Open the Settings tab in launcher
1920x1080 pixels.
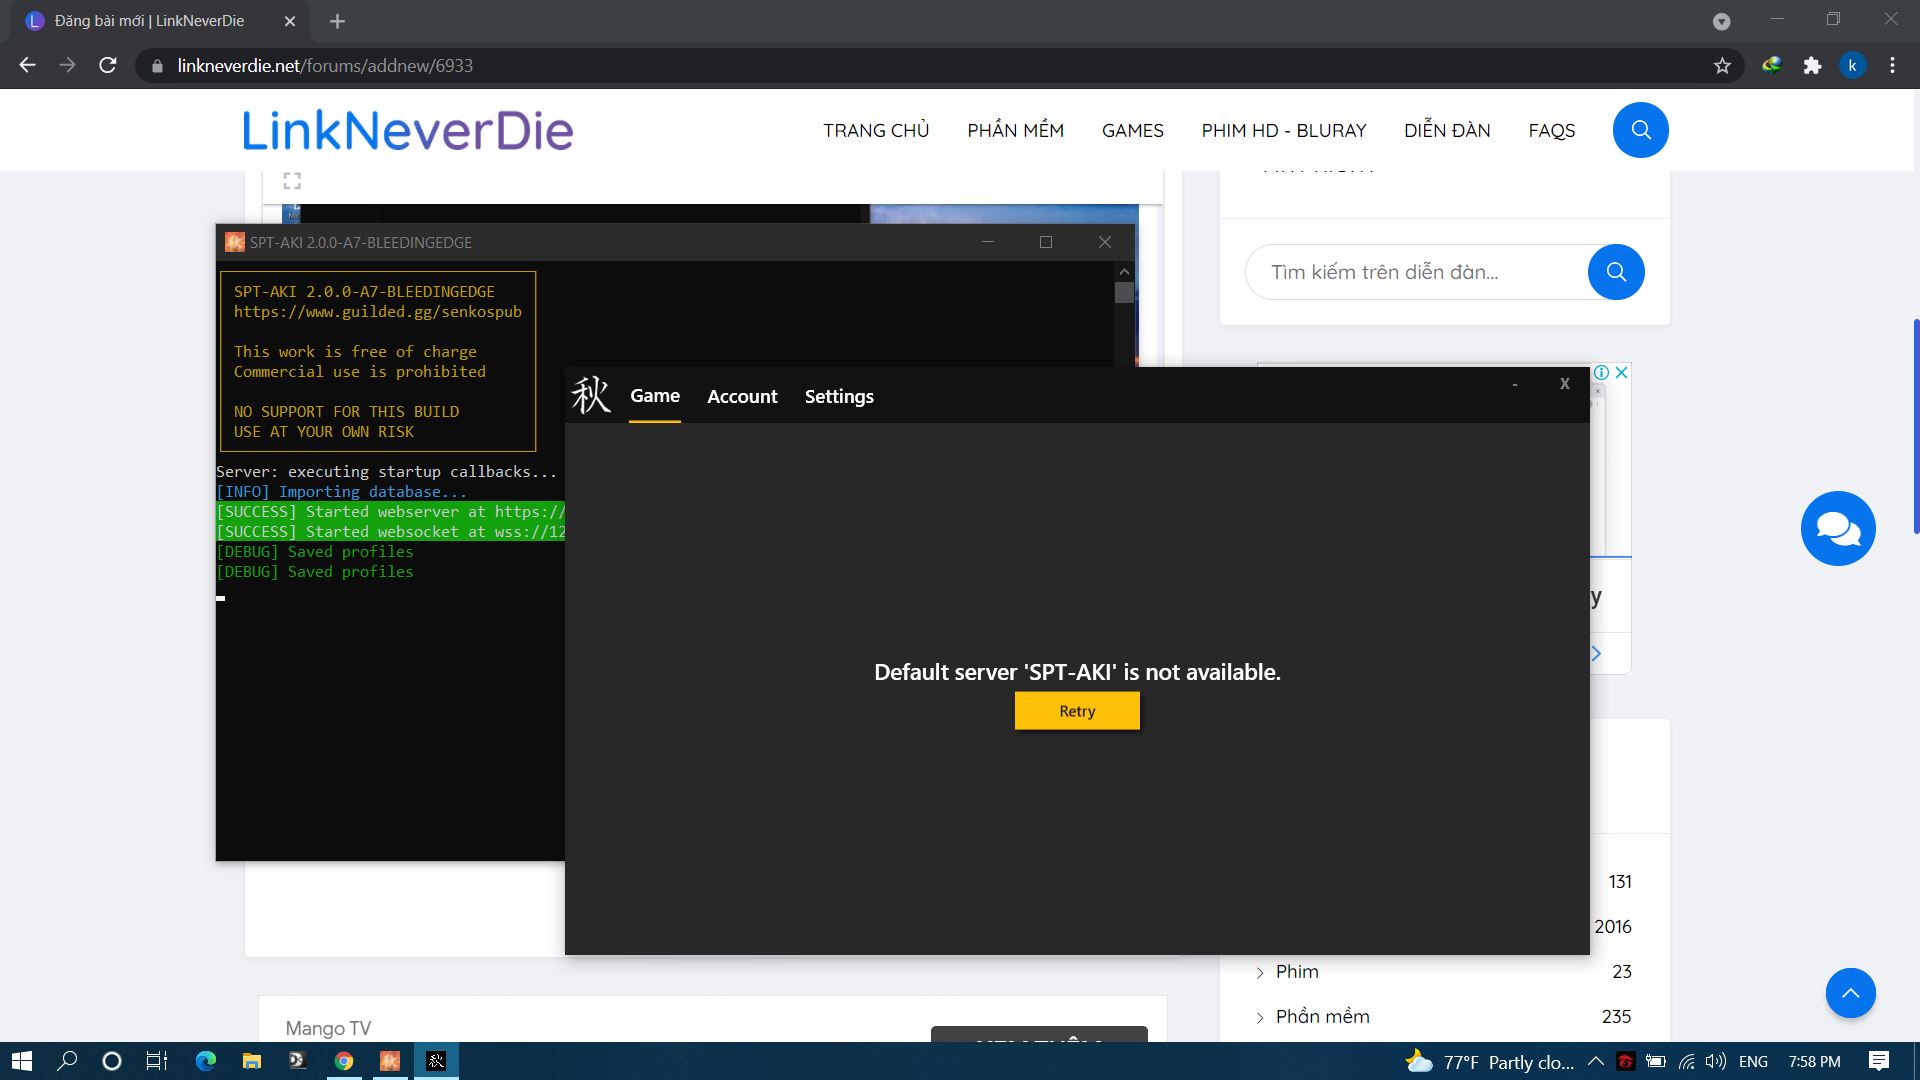pos(839,397)
